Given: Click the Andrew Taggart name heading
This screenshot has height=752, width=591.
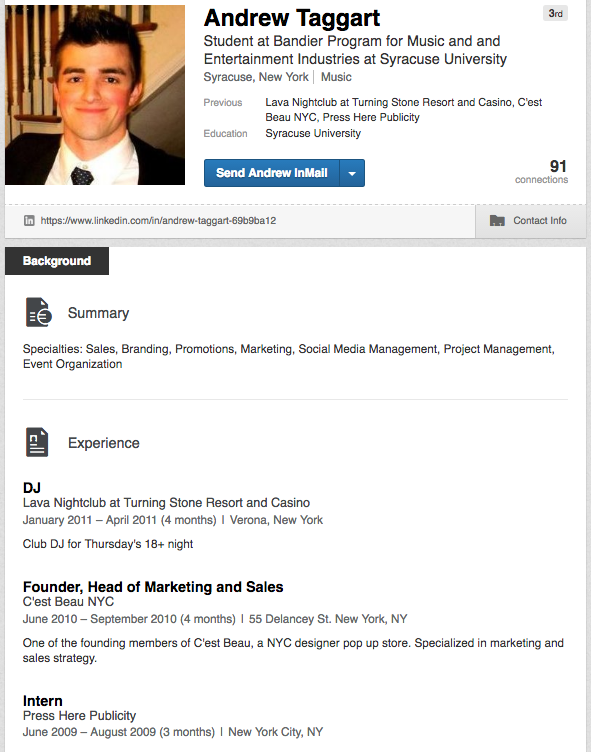Looking at the screenshot, I should (x=292, y=18).
